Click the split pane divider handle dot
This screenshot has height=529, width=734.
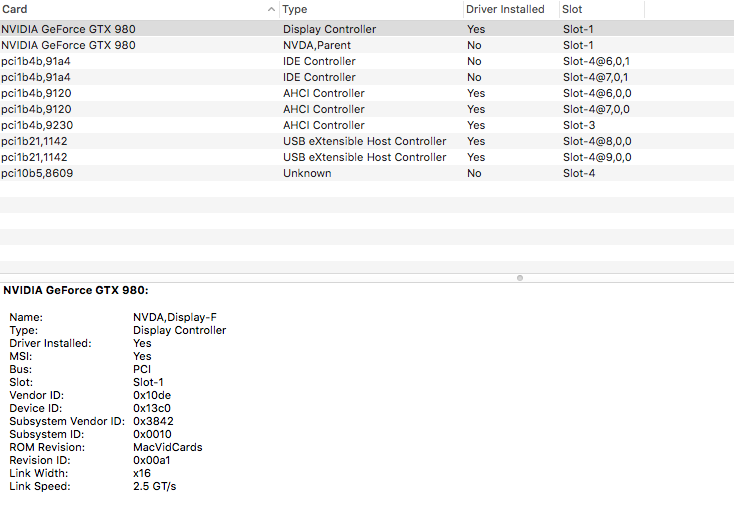pyautogui.click(x=520, y=278)
